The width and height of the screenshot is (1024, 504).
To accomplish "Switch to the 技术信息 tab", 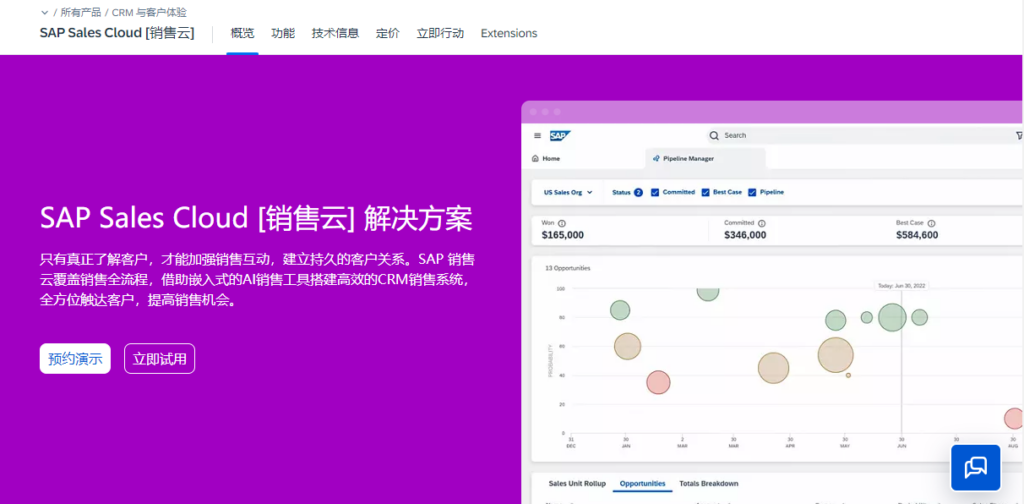I will click(x=335, y=33).
